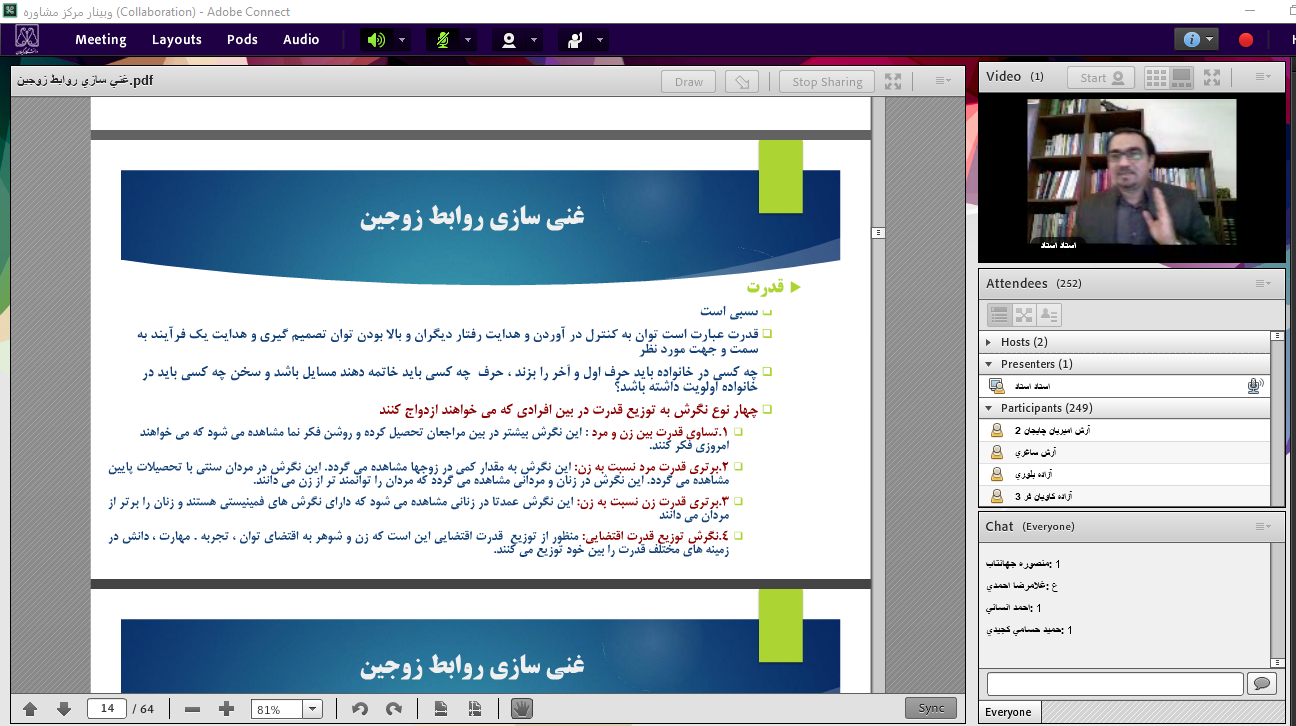Go to the next PDF page

pyautogui.click(x=64, y=709)
